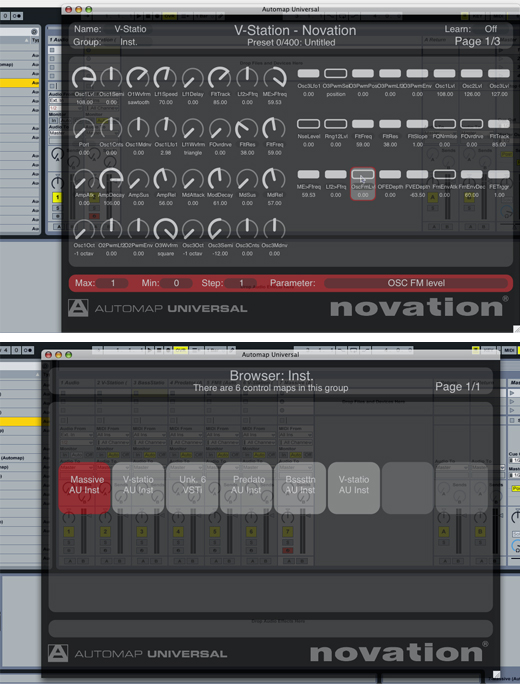Select the Osc3Mdnv knob
The image size is (520, 684).
coord(274,229)
